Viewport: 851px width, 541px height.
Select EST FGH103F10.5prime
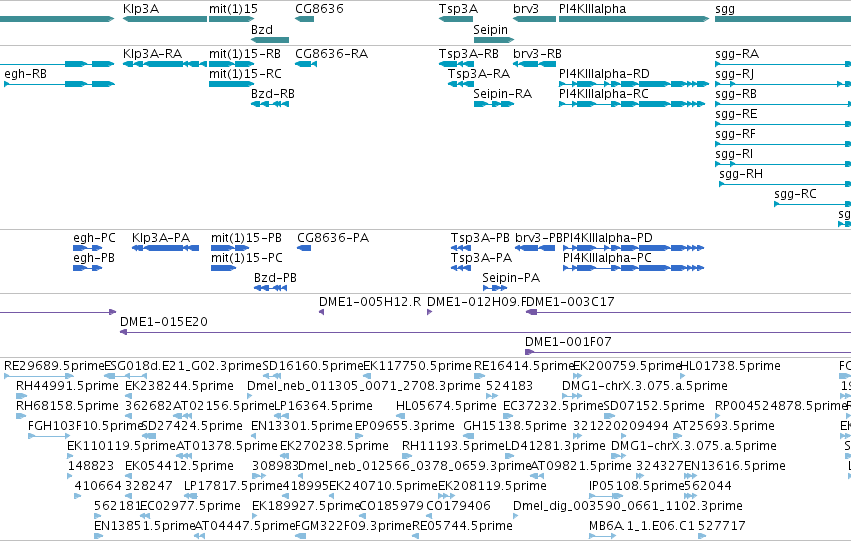(x=49, y=436)
